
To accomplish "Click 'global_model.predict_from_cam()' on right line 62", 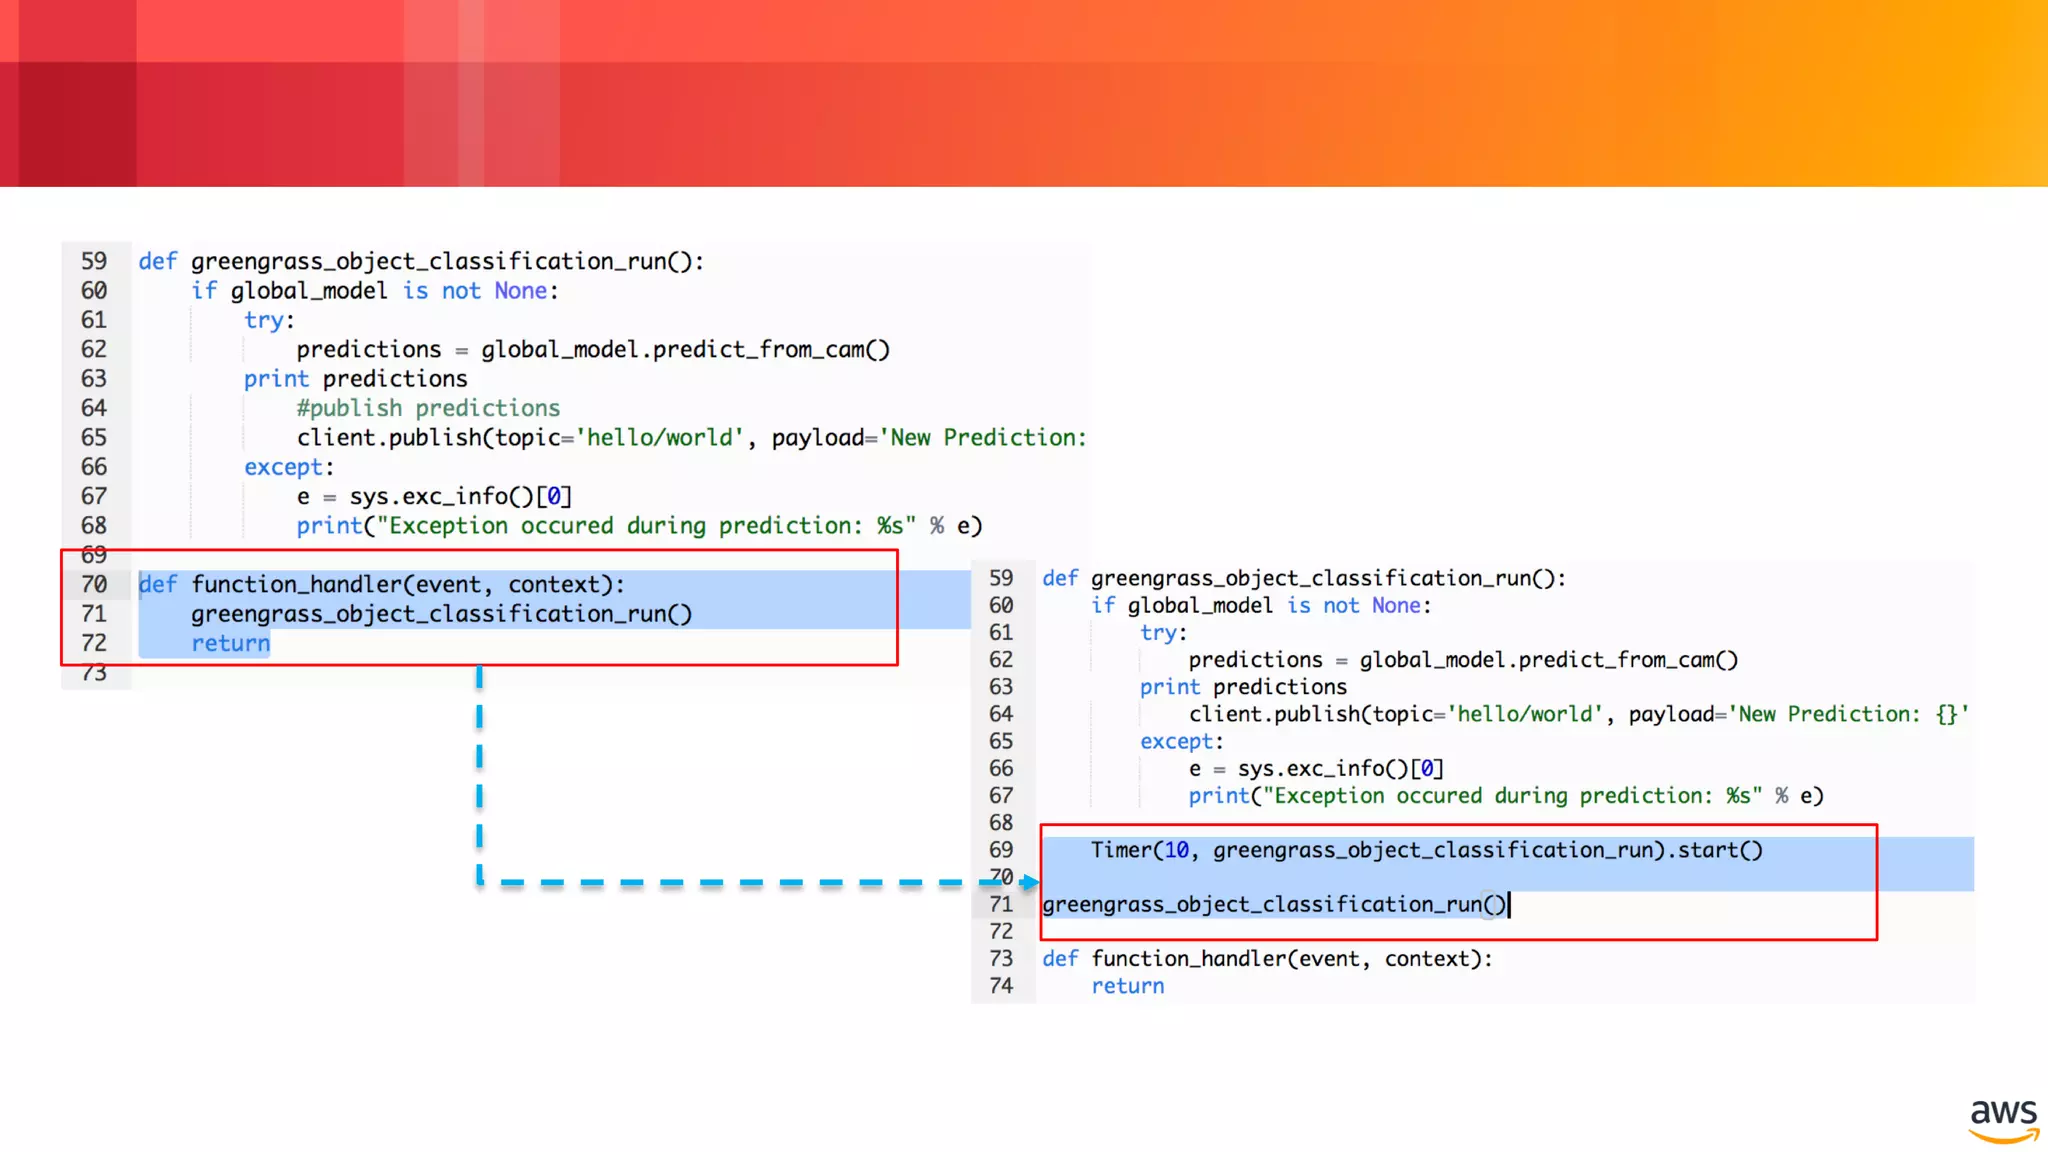I will point(1548,660).
